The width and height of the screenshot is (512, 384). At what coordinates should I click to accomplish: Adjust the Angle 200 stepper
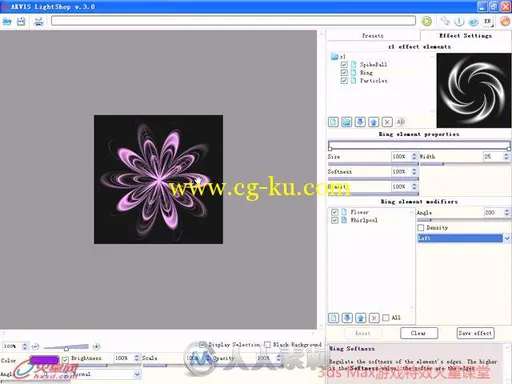click(507, 212)
